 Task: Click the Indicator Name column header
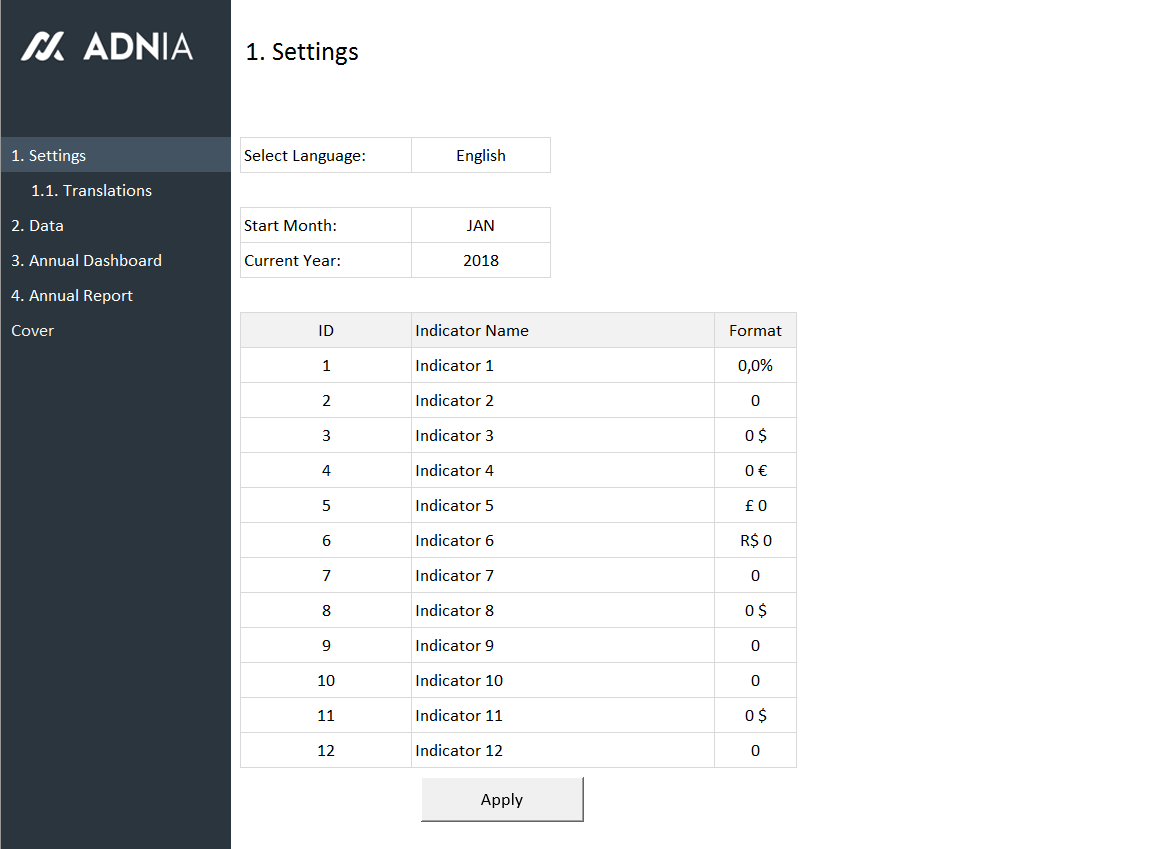[562, 330]
